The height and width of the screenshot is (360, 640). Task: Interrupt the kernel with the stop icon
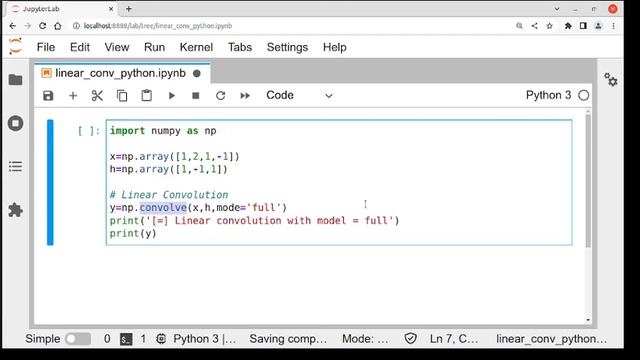coord(196,96)
